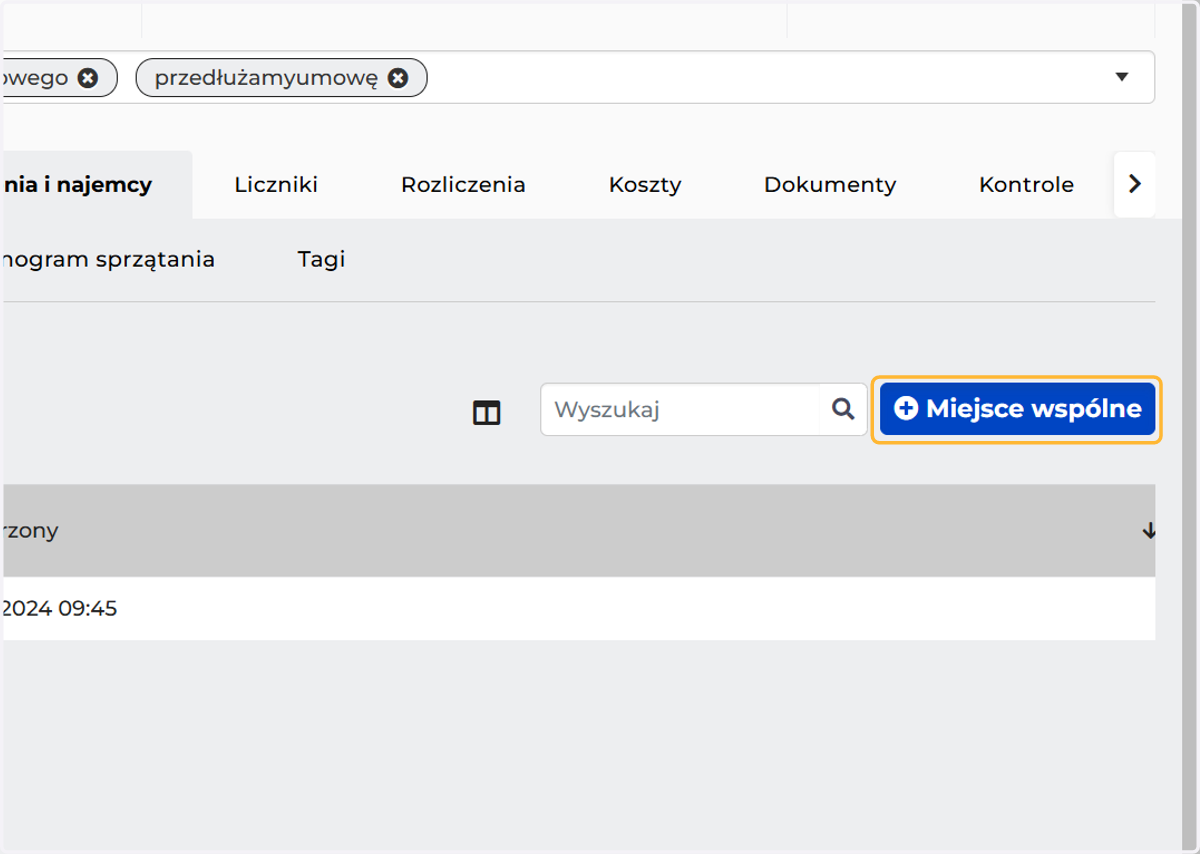This screenshot has width=1200, height=854.
Task: Click the magnifier search button
Action: coord(843,409)
